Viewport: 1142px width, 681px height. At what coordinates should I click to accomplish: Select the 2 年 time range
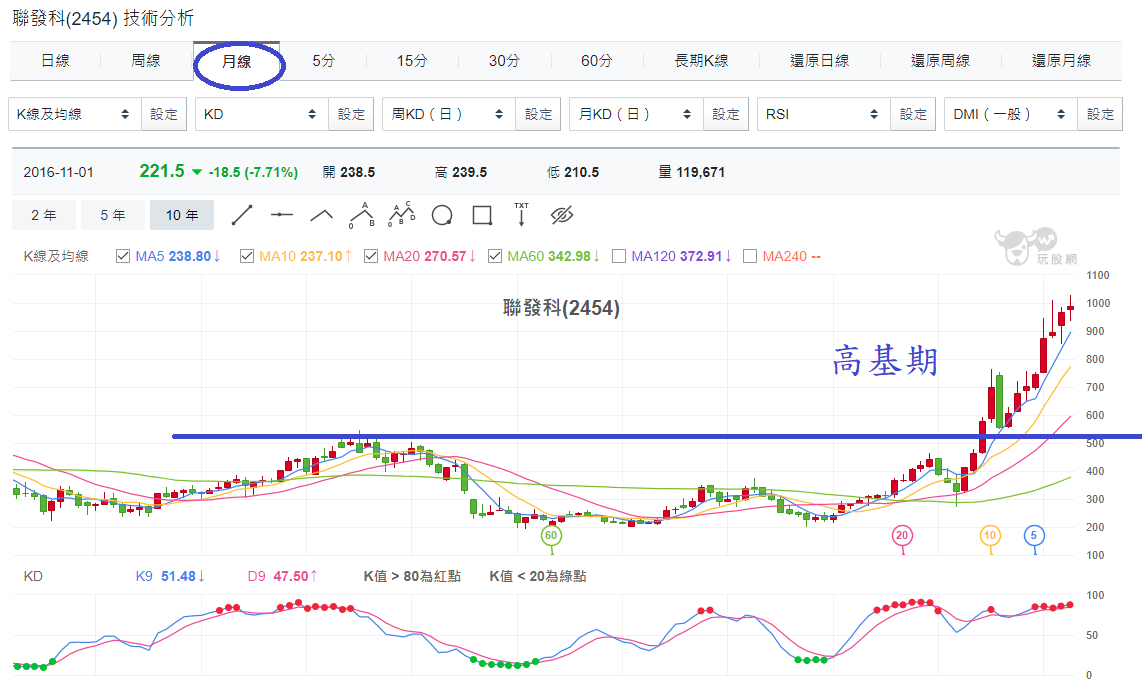click(44, 215)
